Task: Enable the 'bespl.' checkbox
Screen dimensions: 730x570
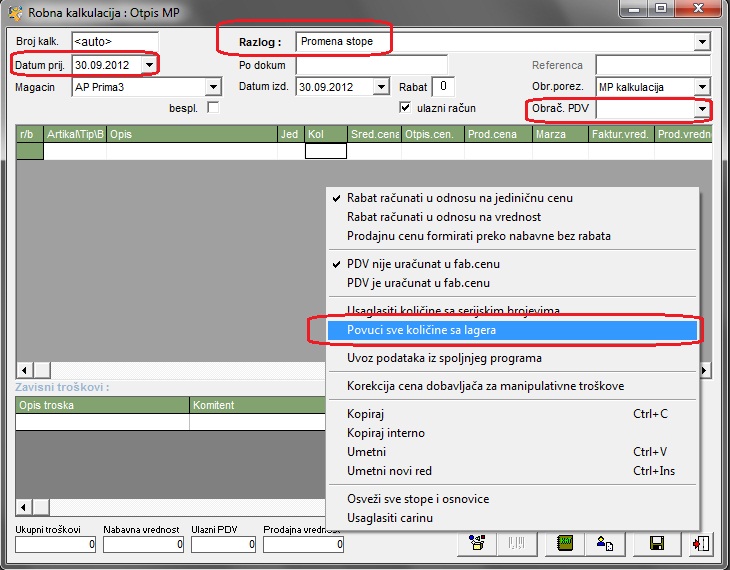Action: coord(212,108)
